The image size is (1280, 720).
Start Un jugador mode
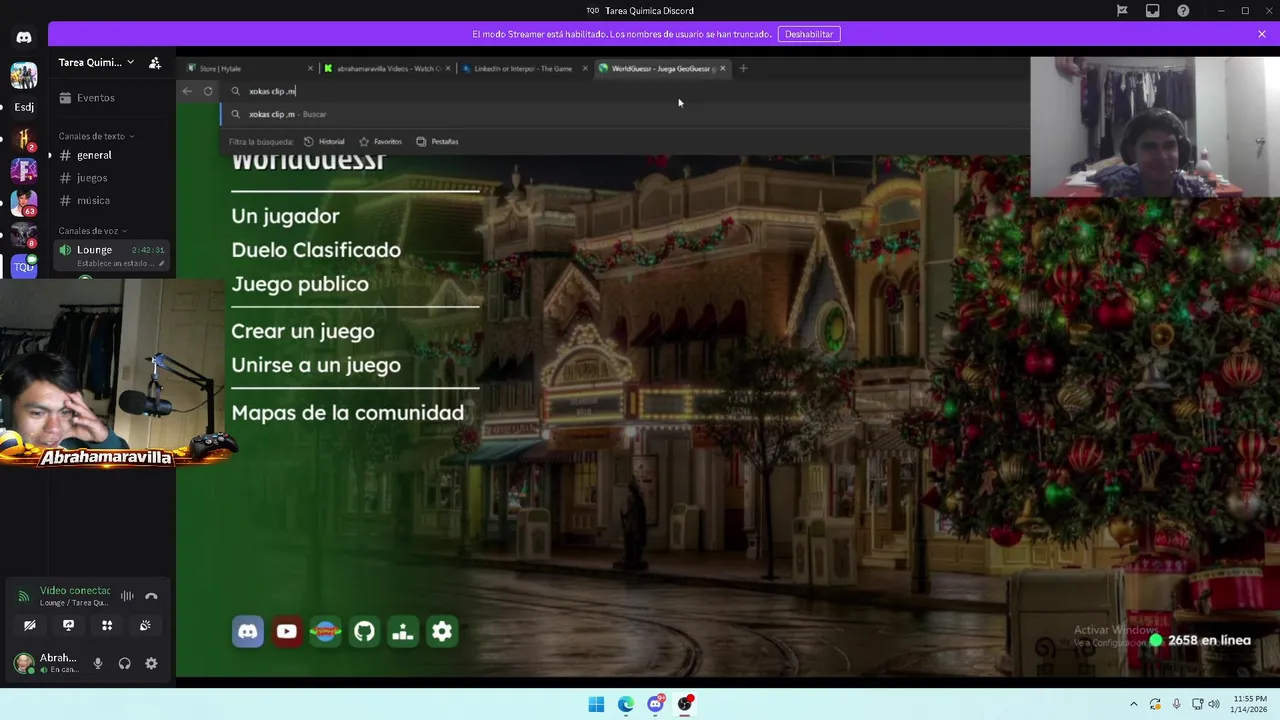point(285,216)
